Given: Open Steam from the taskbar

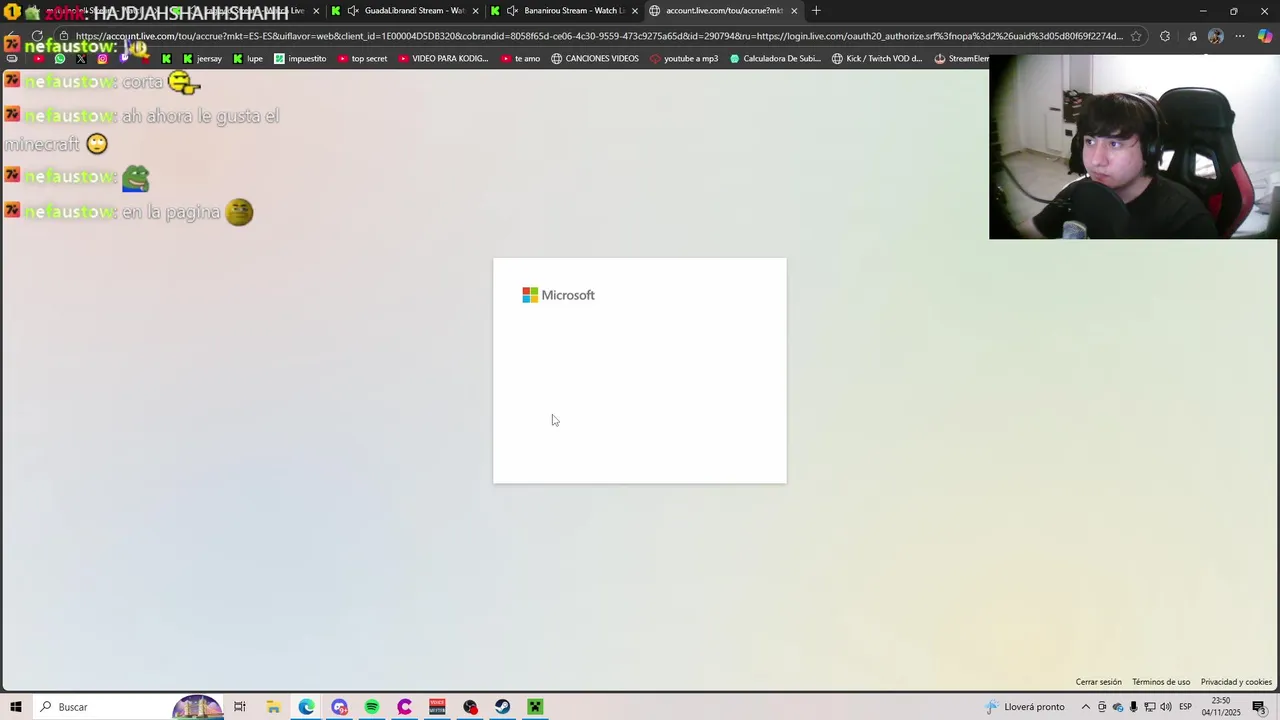Looking at the screenshot, I should click(503, 707).
